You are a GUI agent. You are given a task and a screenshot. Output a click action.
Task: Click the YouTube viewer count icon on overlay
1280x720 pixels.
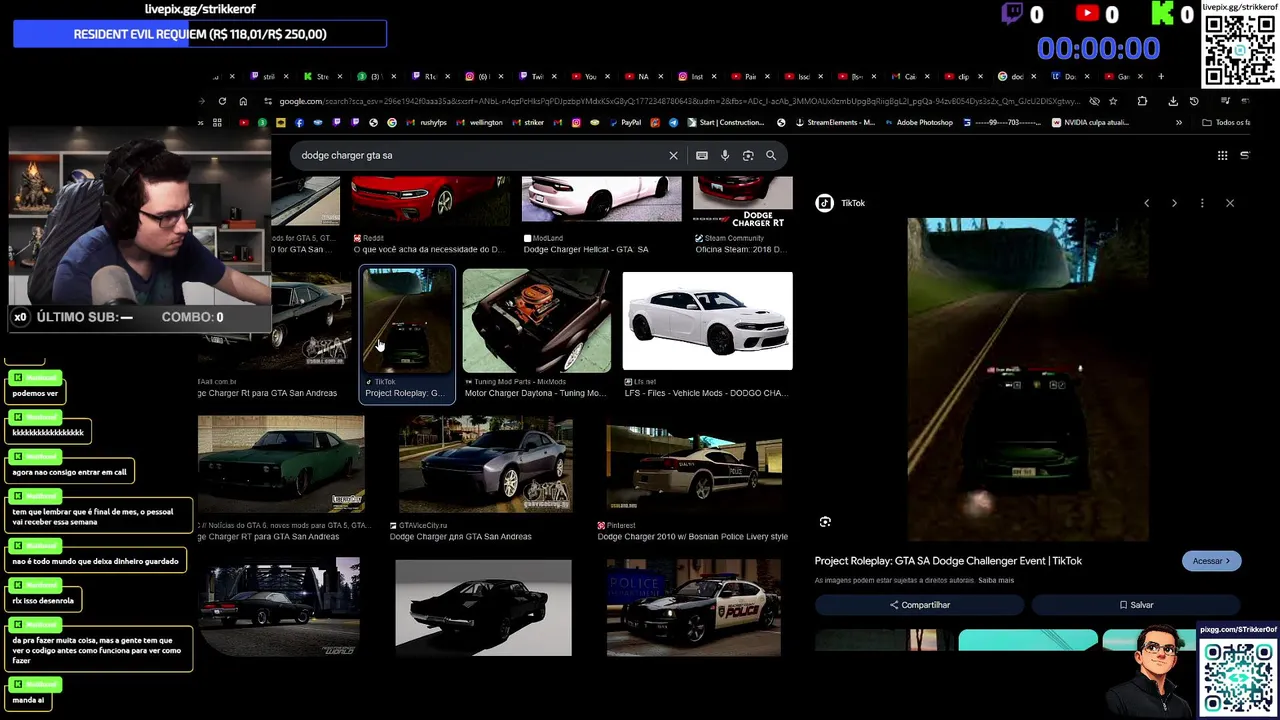[x=1087, y=14]
